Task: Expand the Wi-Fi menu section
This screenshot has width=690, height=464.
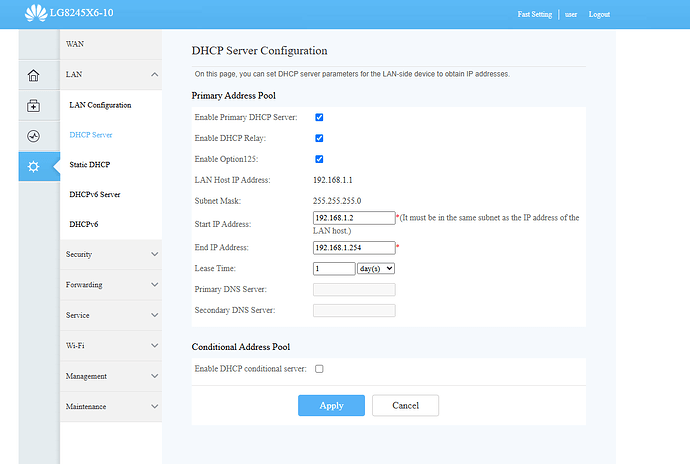Action: [x=111, y=346]
